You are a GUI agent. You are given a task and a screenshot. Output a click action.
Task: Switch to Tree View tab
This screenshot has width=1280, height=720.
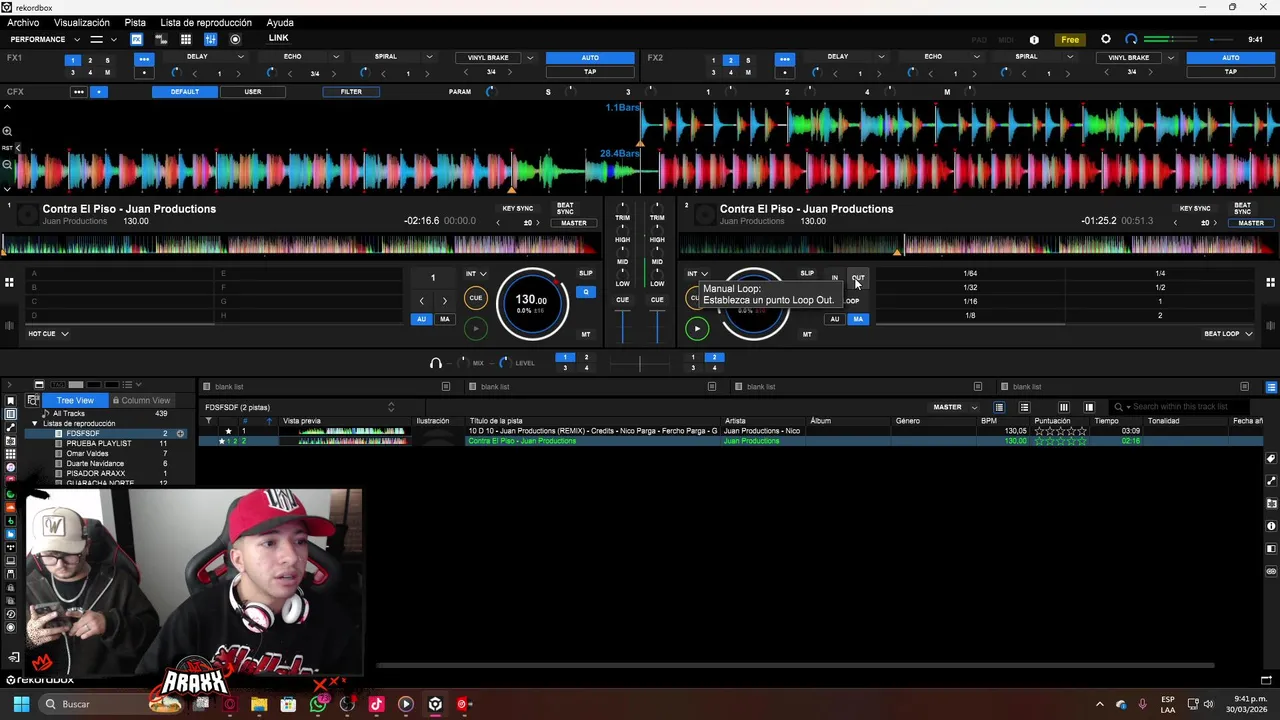pos(75,401)
